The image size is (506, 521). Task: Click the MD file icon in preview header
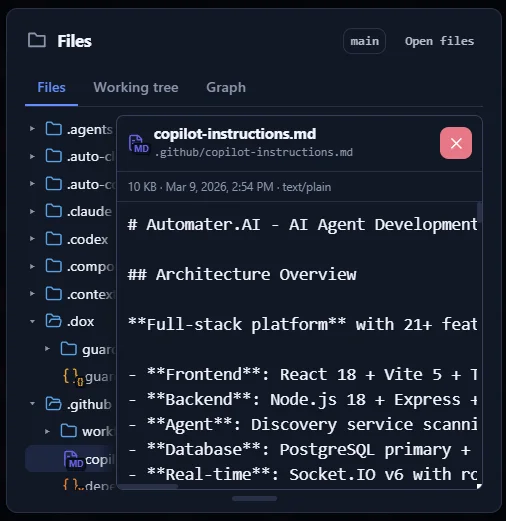click(138, 144)
